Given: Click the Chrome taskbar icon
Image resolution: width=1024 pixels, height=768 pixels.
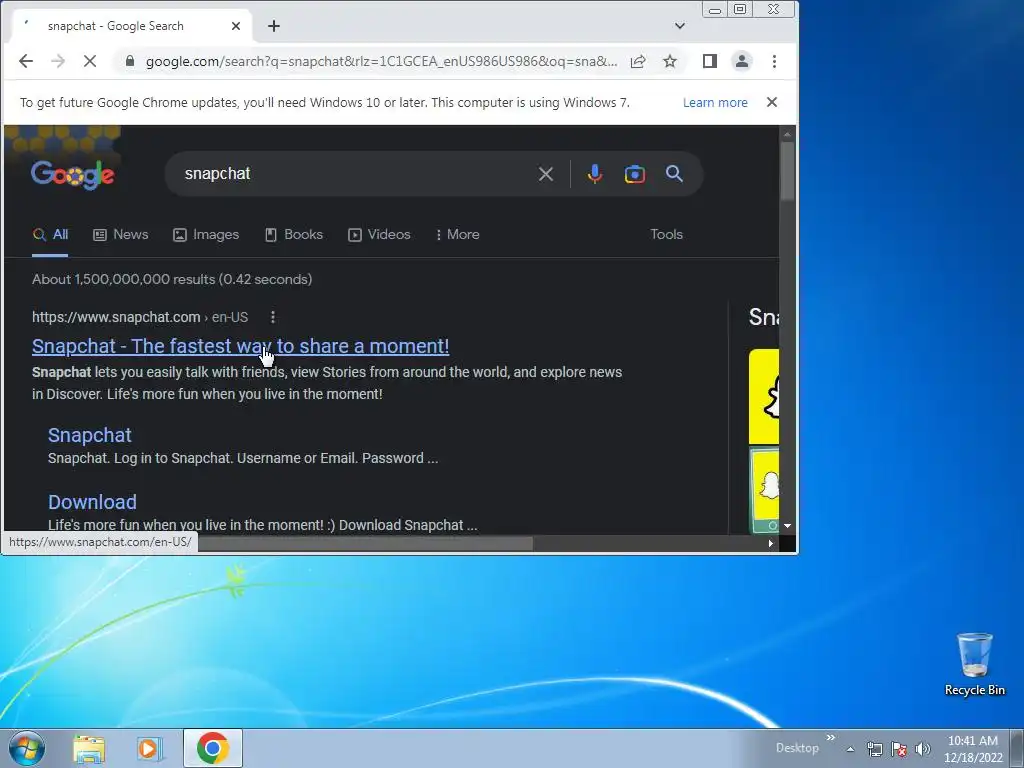Looking at the screenshot, I should pos(212,748).
